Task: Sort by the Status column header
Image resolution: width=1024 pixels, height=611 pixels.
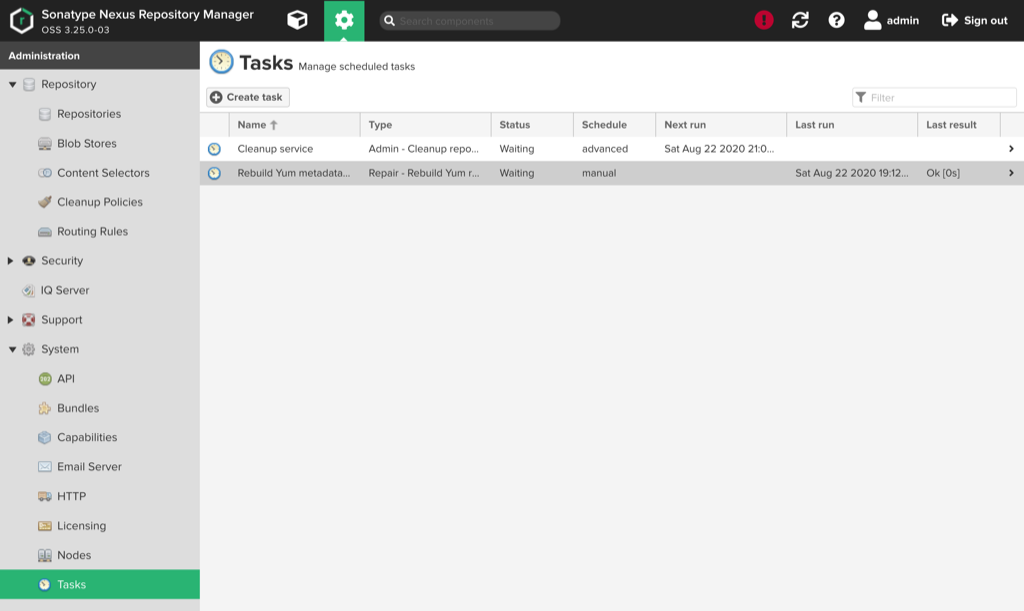Action: point(532,125)
